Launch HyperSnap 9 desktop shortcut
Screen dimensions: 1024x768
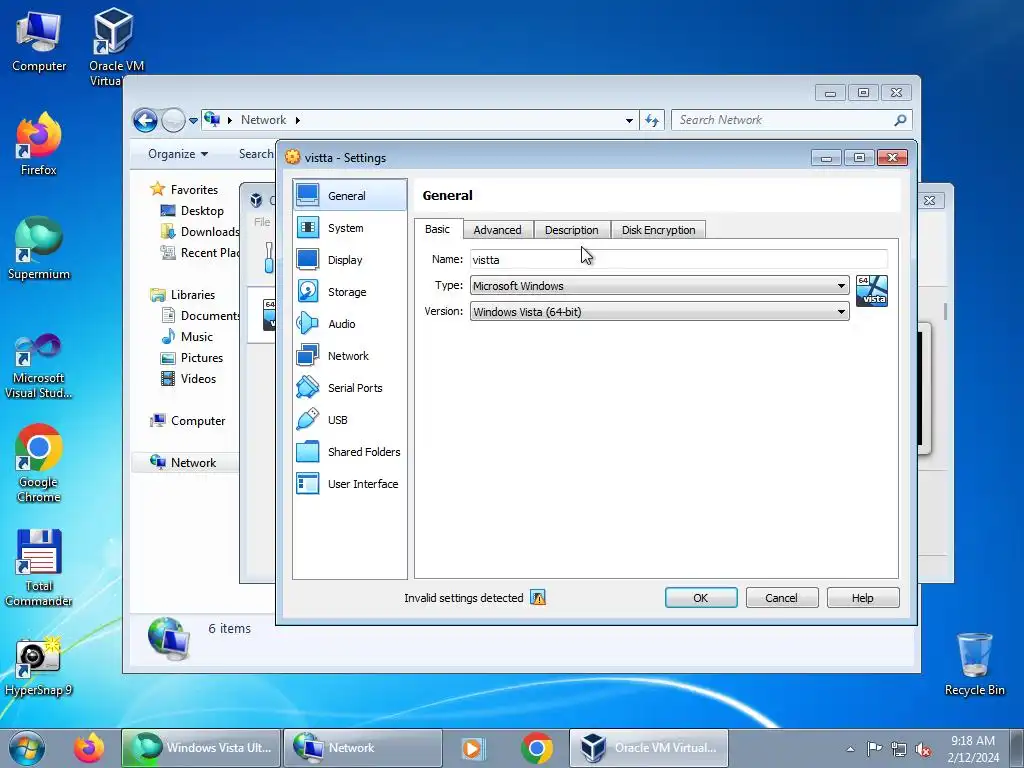tap(39, 666)
